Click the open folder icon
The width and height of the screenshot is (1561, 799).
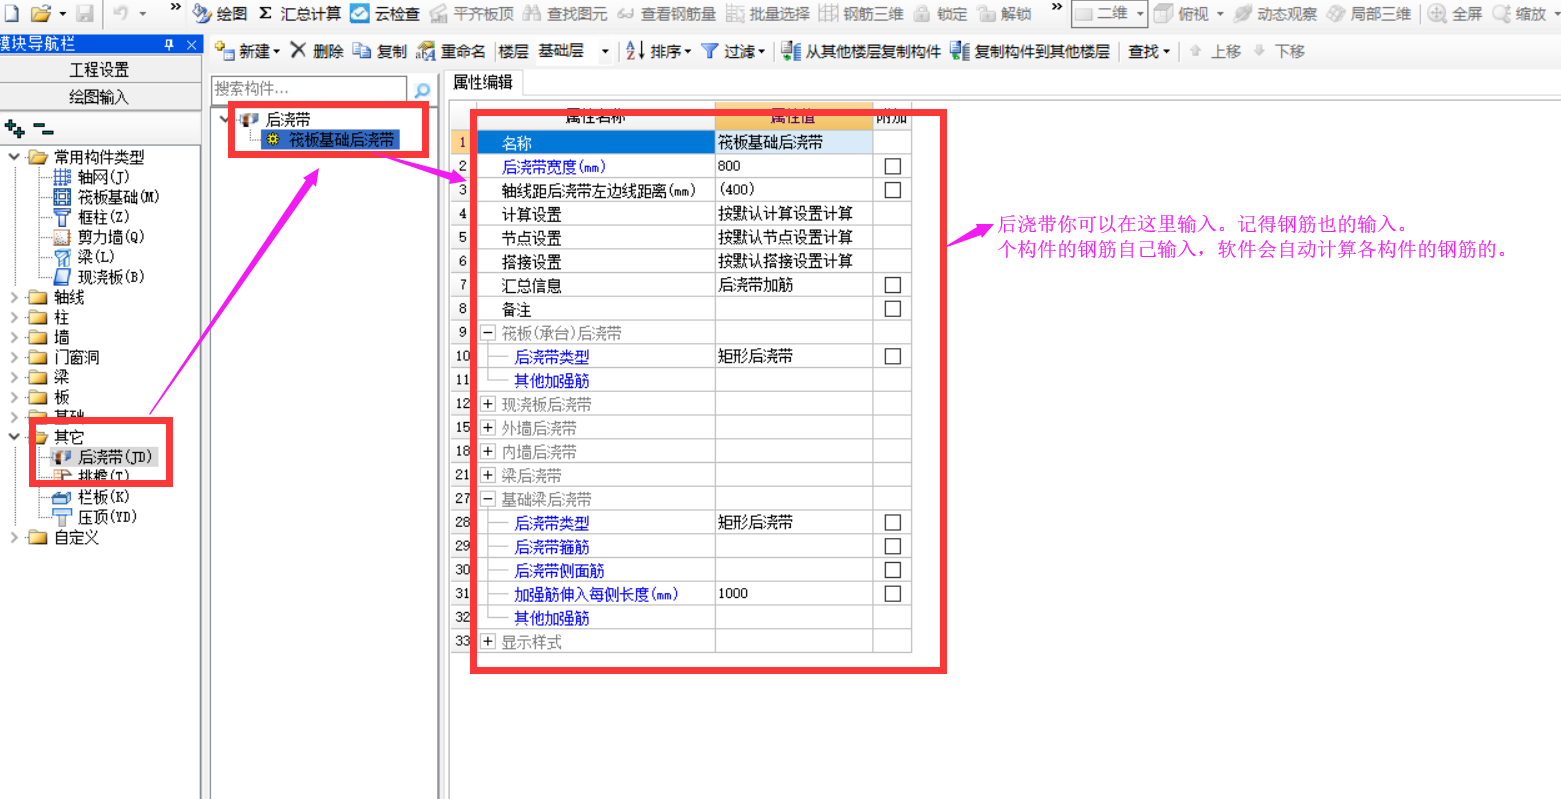(41, 13)
